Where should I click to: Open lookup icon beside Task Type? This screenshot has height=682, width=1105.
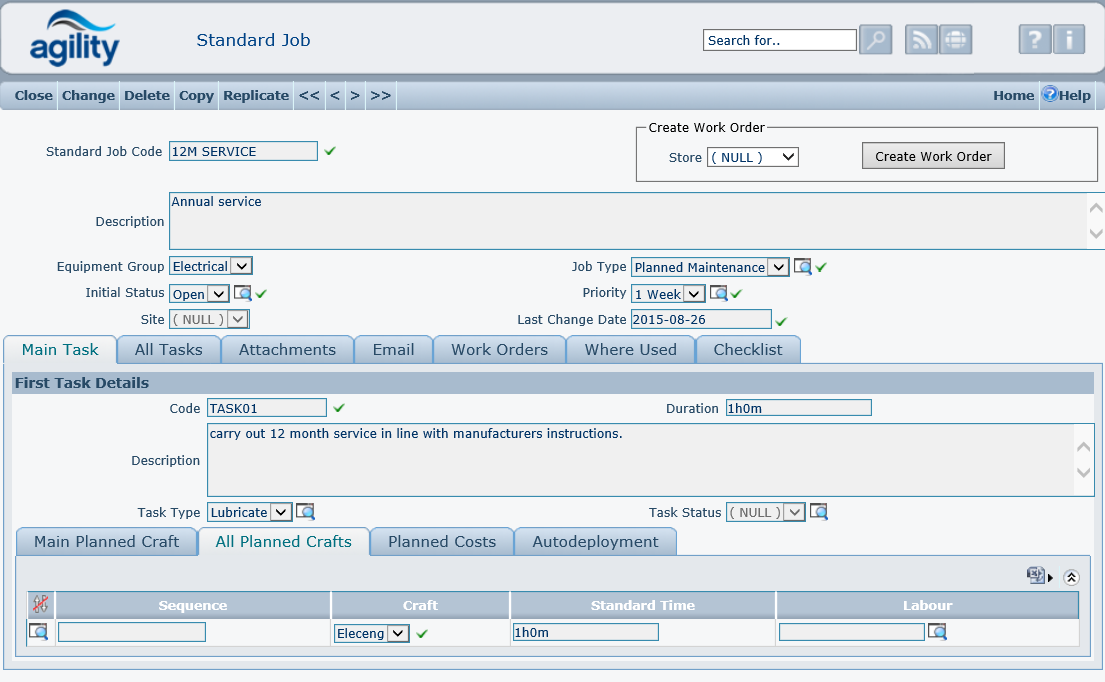pyautogui.click(x=306, y=512)
